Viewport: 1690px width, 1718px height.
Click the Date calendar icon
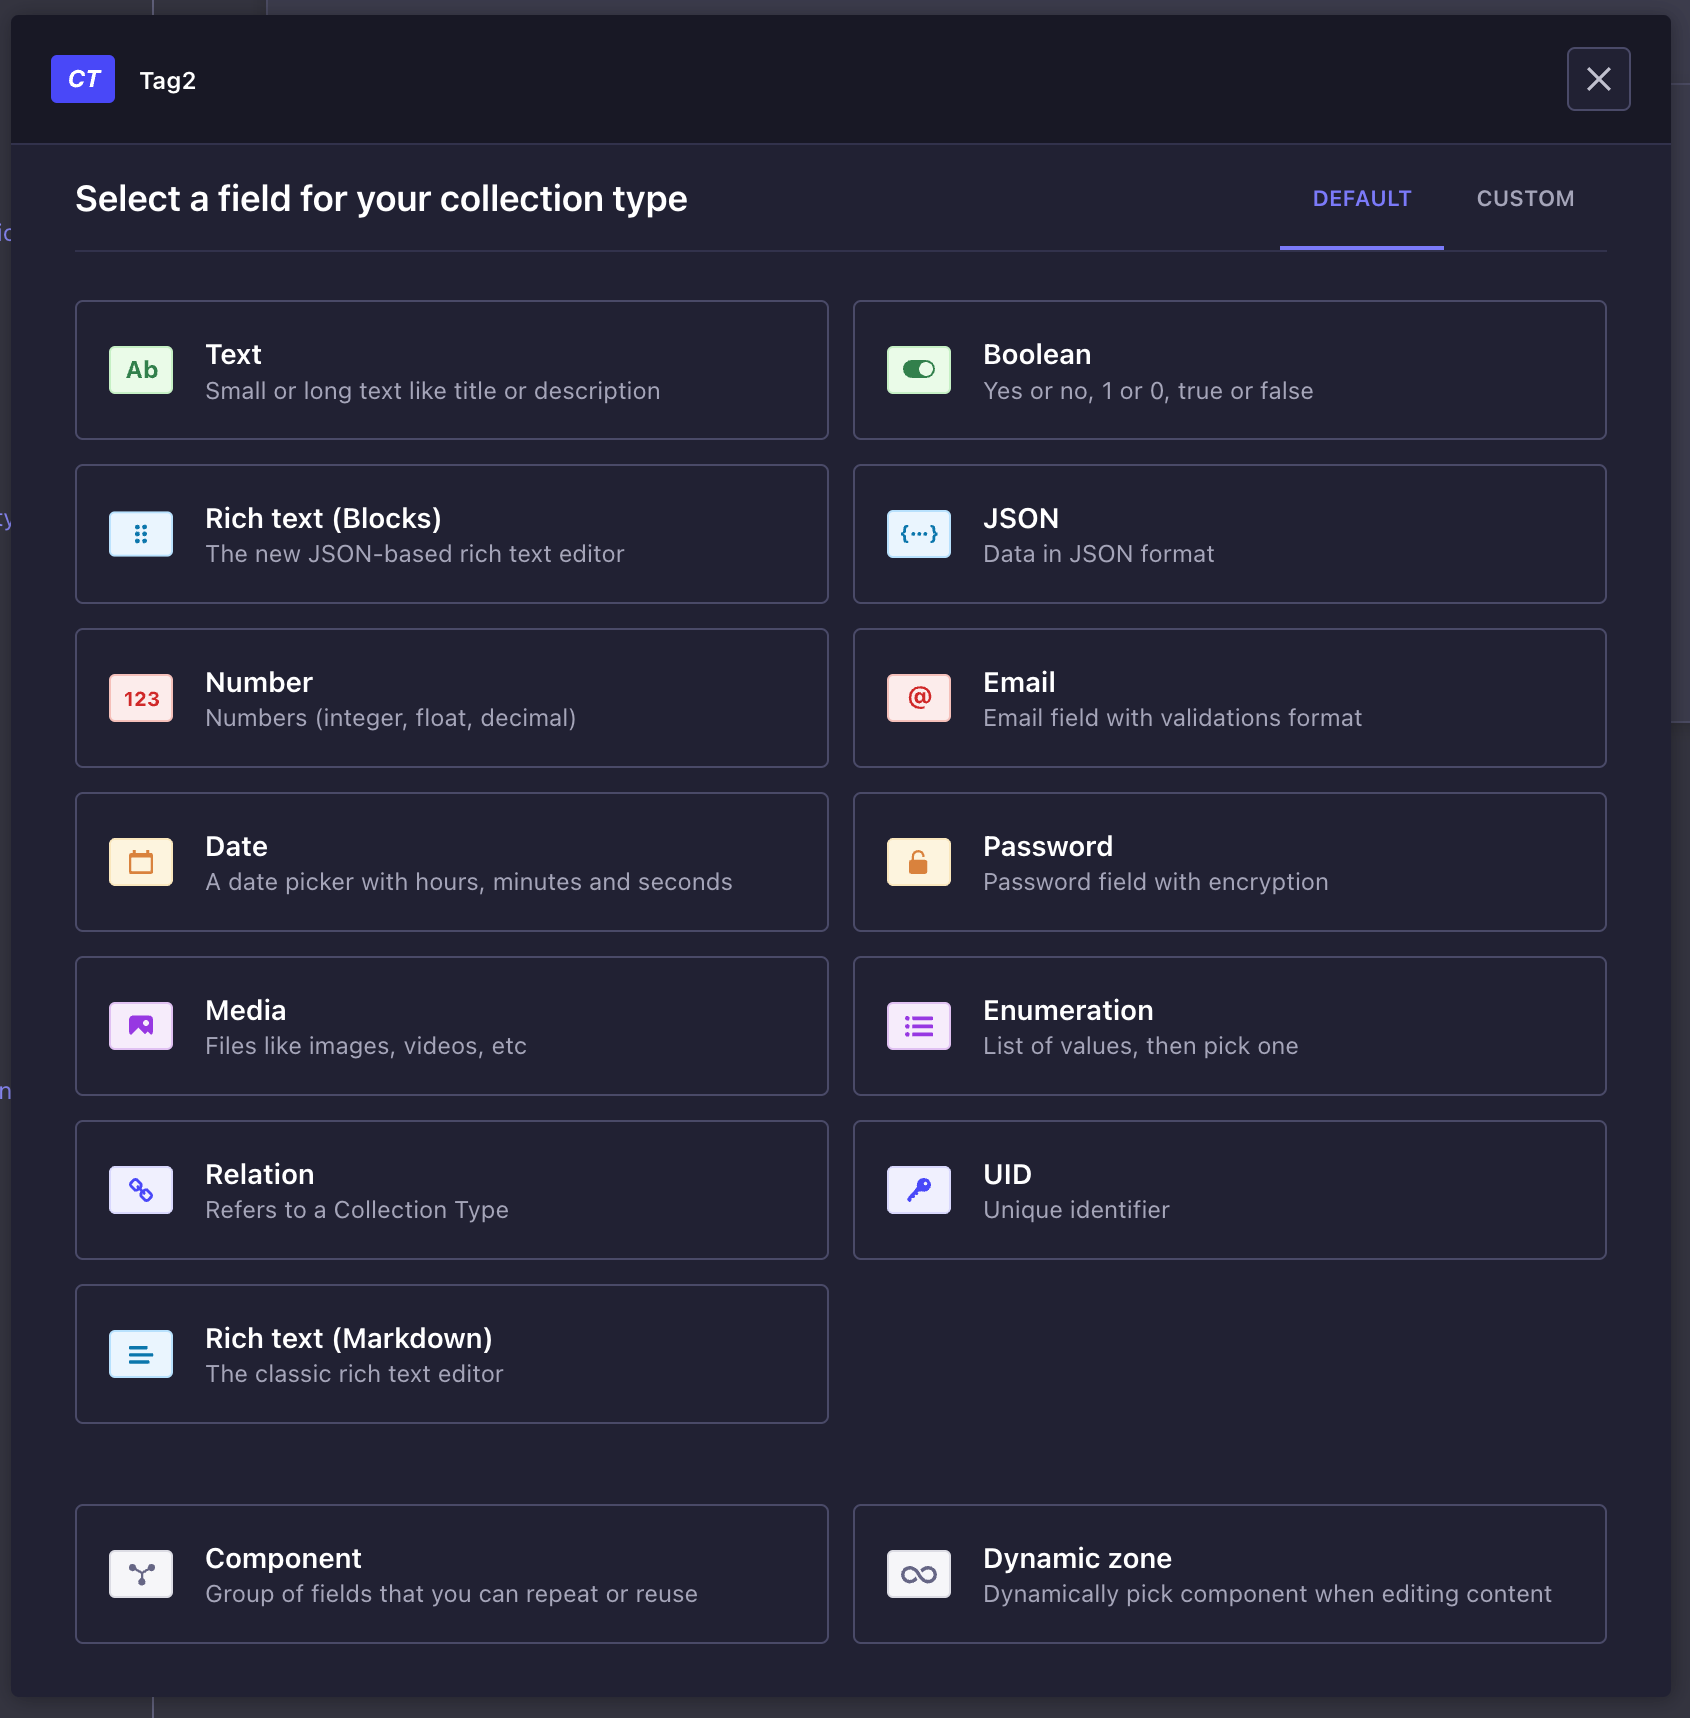pos(141,862)
